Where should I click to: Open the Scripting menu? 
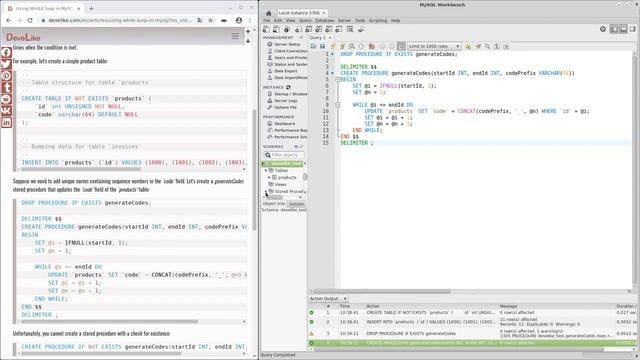coord(378,20)
